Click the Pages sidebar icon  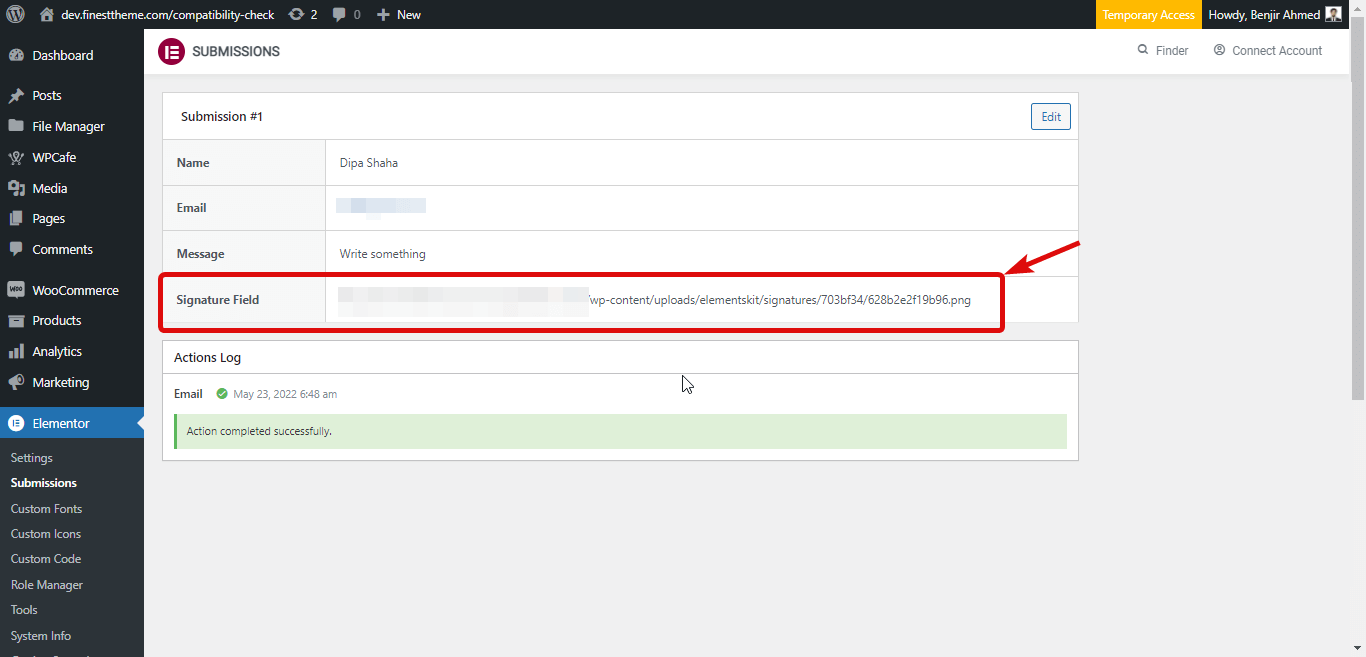[x=16, y=219]
